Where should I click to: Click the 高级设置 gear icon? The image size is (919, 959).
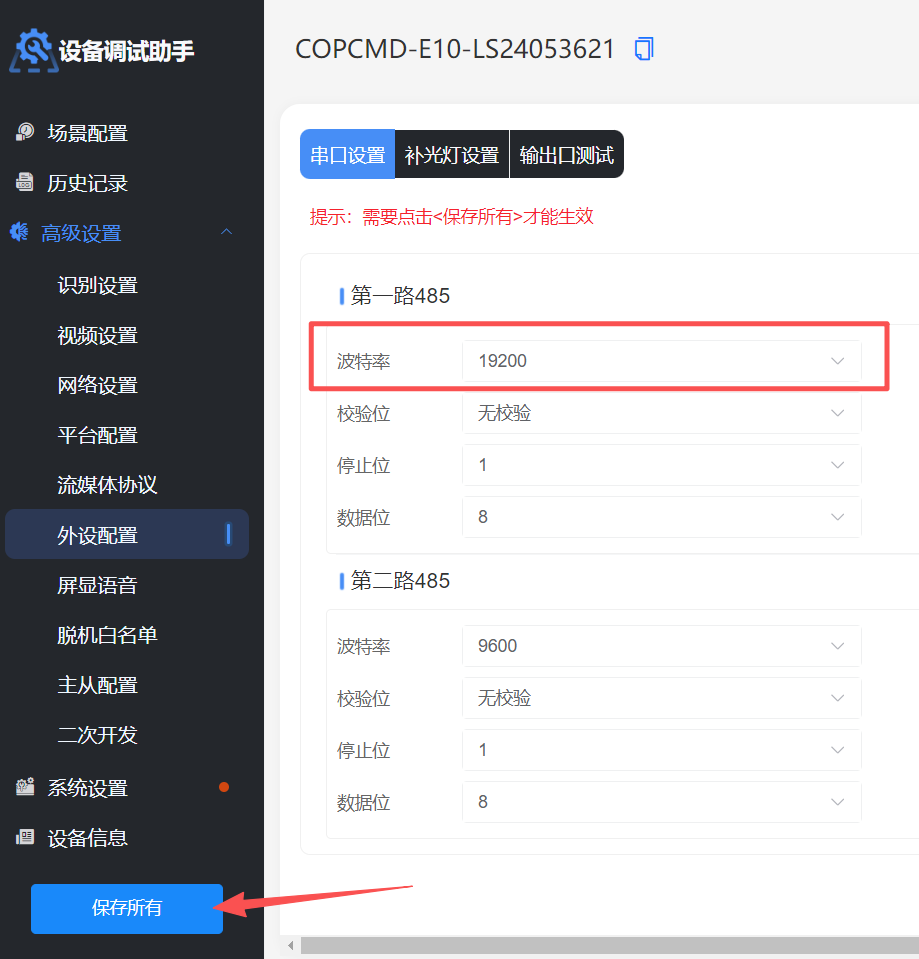pos(20,233)
